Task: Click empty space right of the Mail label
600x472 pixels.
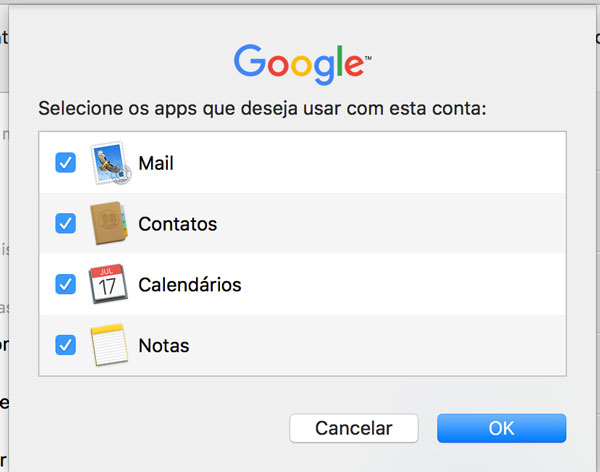Action: click(400, 163)
